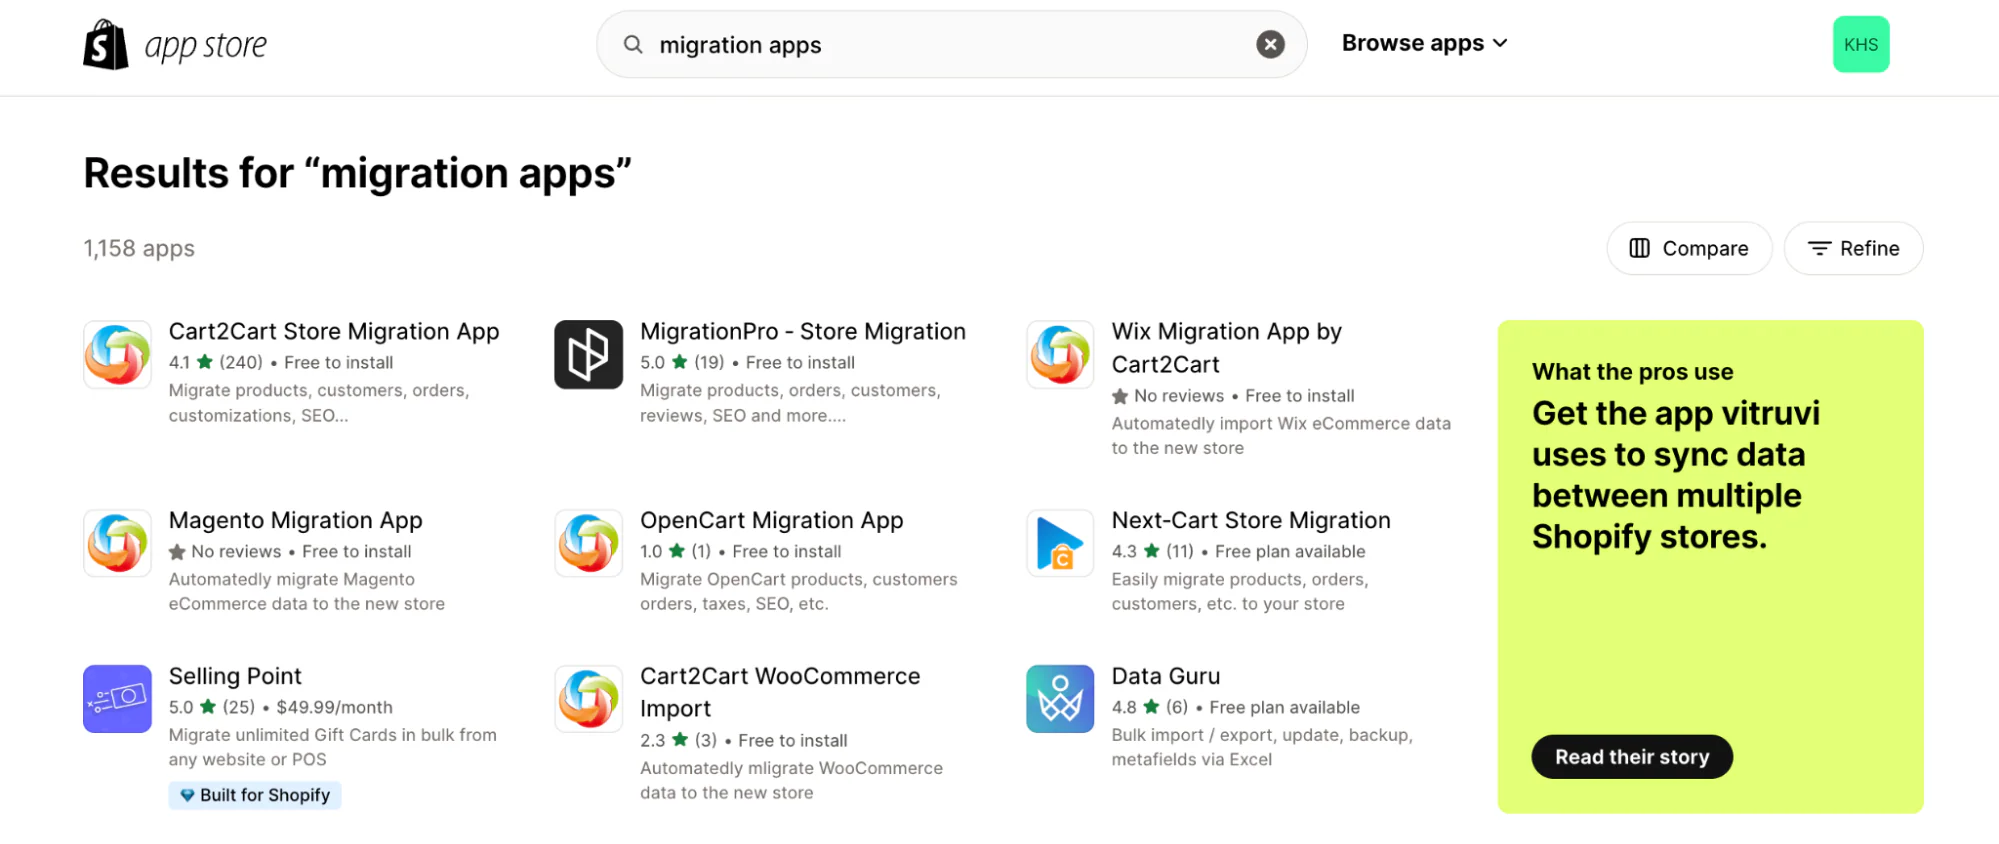
Task: Open MigrationPro - Store Migration title
Action: [x=803, y=331]
